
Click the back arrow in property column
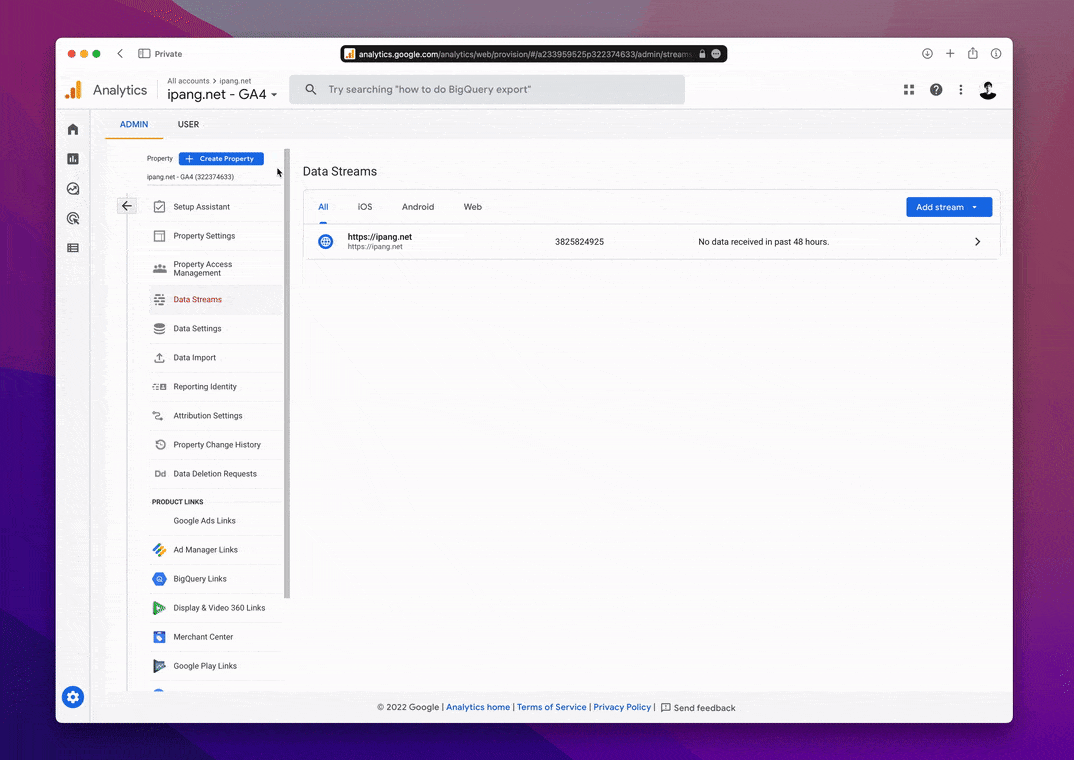tap(126, 206)
